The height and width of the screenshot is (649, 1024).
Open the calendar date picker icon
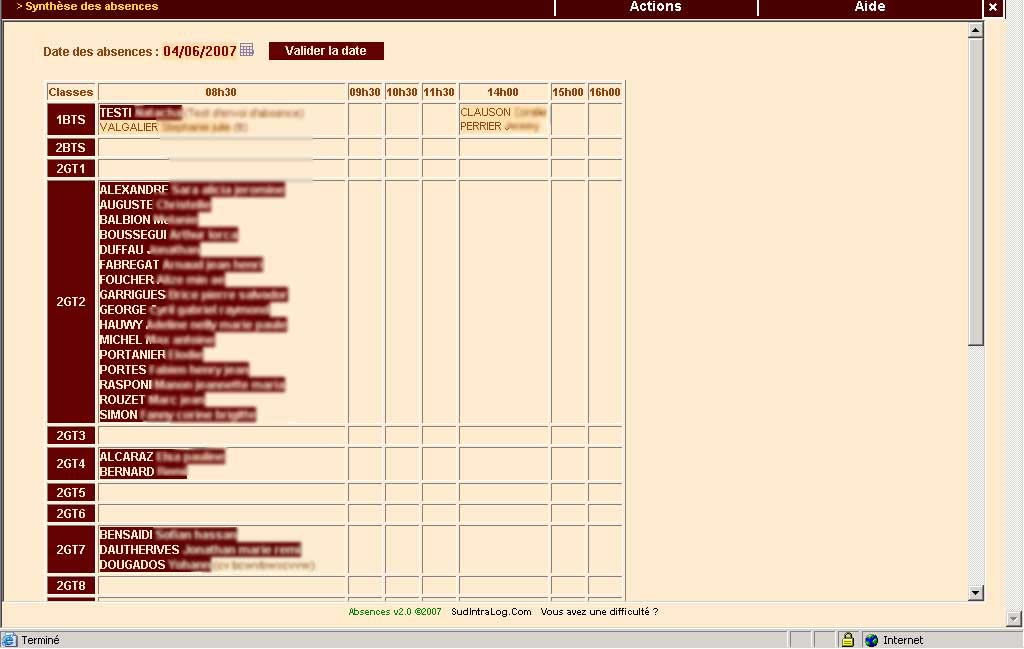point(247,50)
